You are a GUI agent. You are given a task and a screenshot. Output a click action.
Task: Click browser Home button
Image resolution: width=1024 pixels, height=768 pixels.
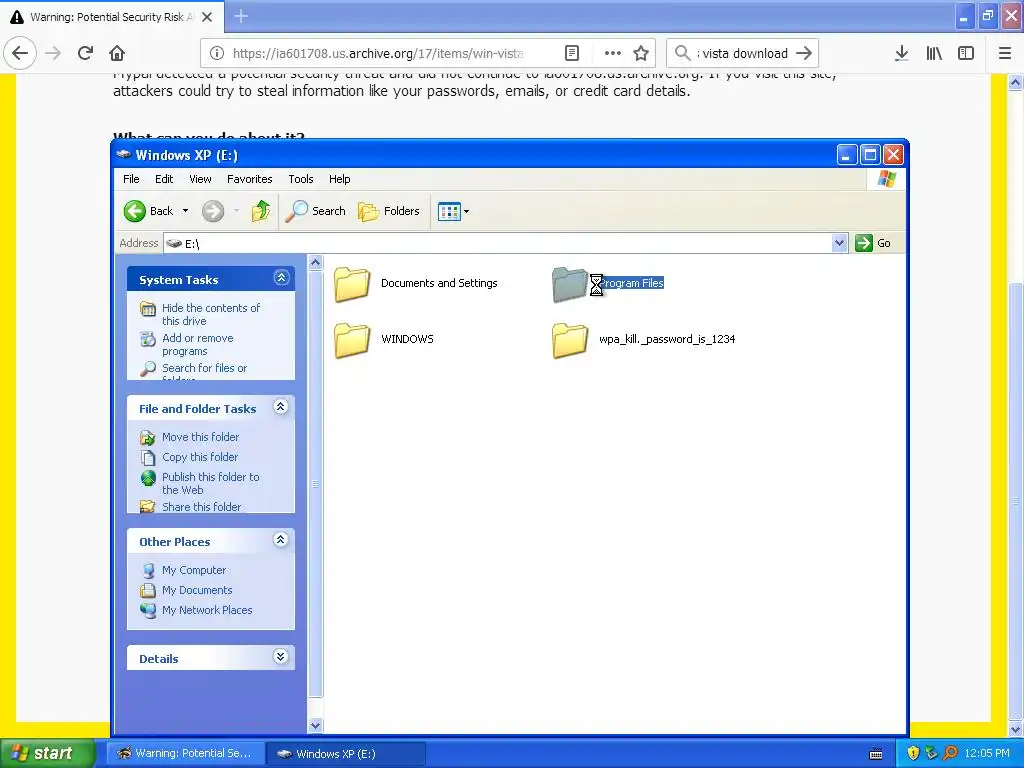[117, 54]
